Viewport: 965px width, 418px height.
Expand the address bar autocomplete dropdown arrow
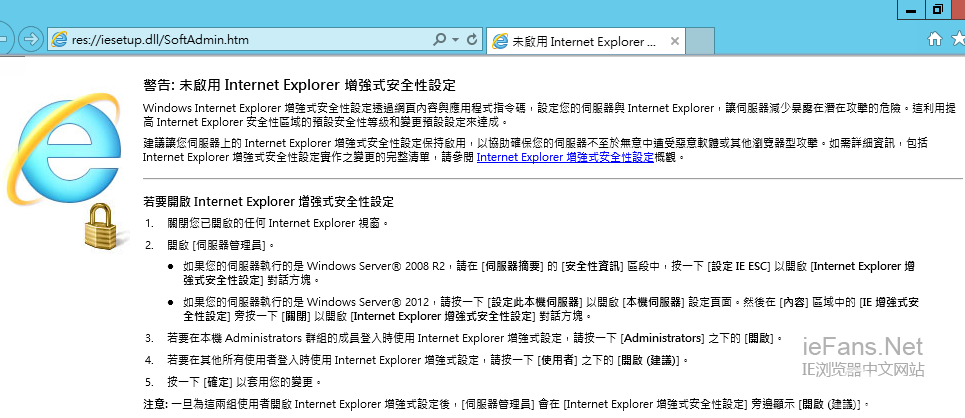(x=455, y=39)
